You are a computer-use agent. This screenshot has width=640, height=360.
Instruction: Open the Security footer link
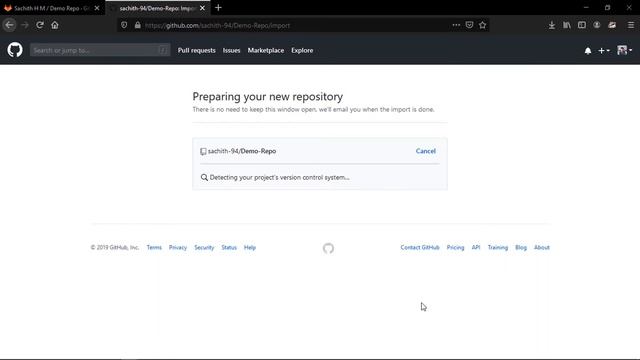[x=204, y=247]
